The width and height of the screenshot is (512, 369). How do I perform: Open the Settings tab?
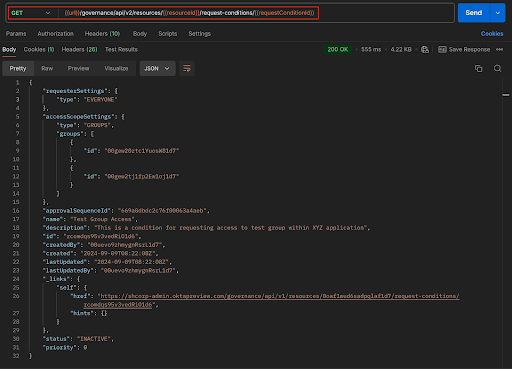click(199, 34)
